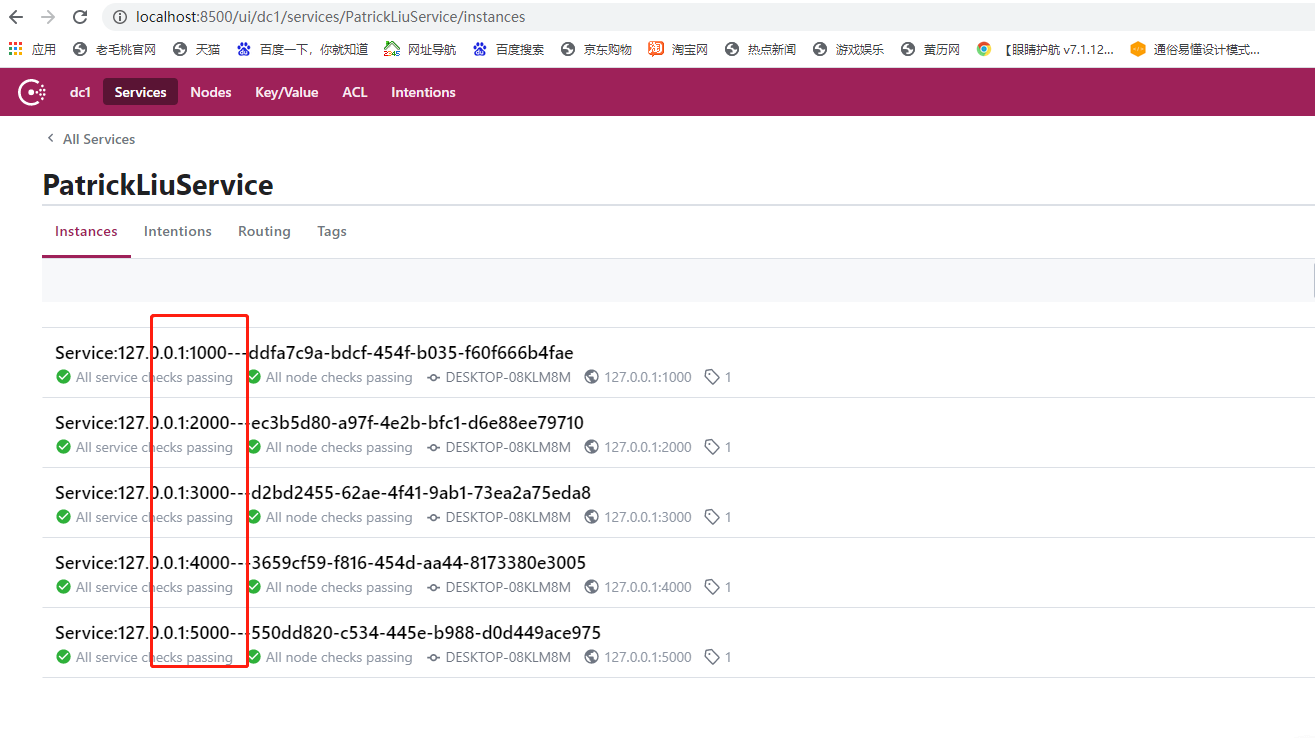This screenshot has width=1315, height=738.
Task: Click 'All service checks passing' text for port 4000
Action: point(154,587)
